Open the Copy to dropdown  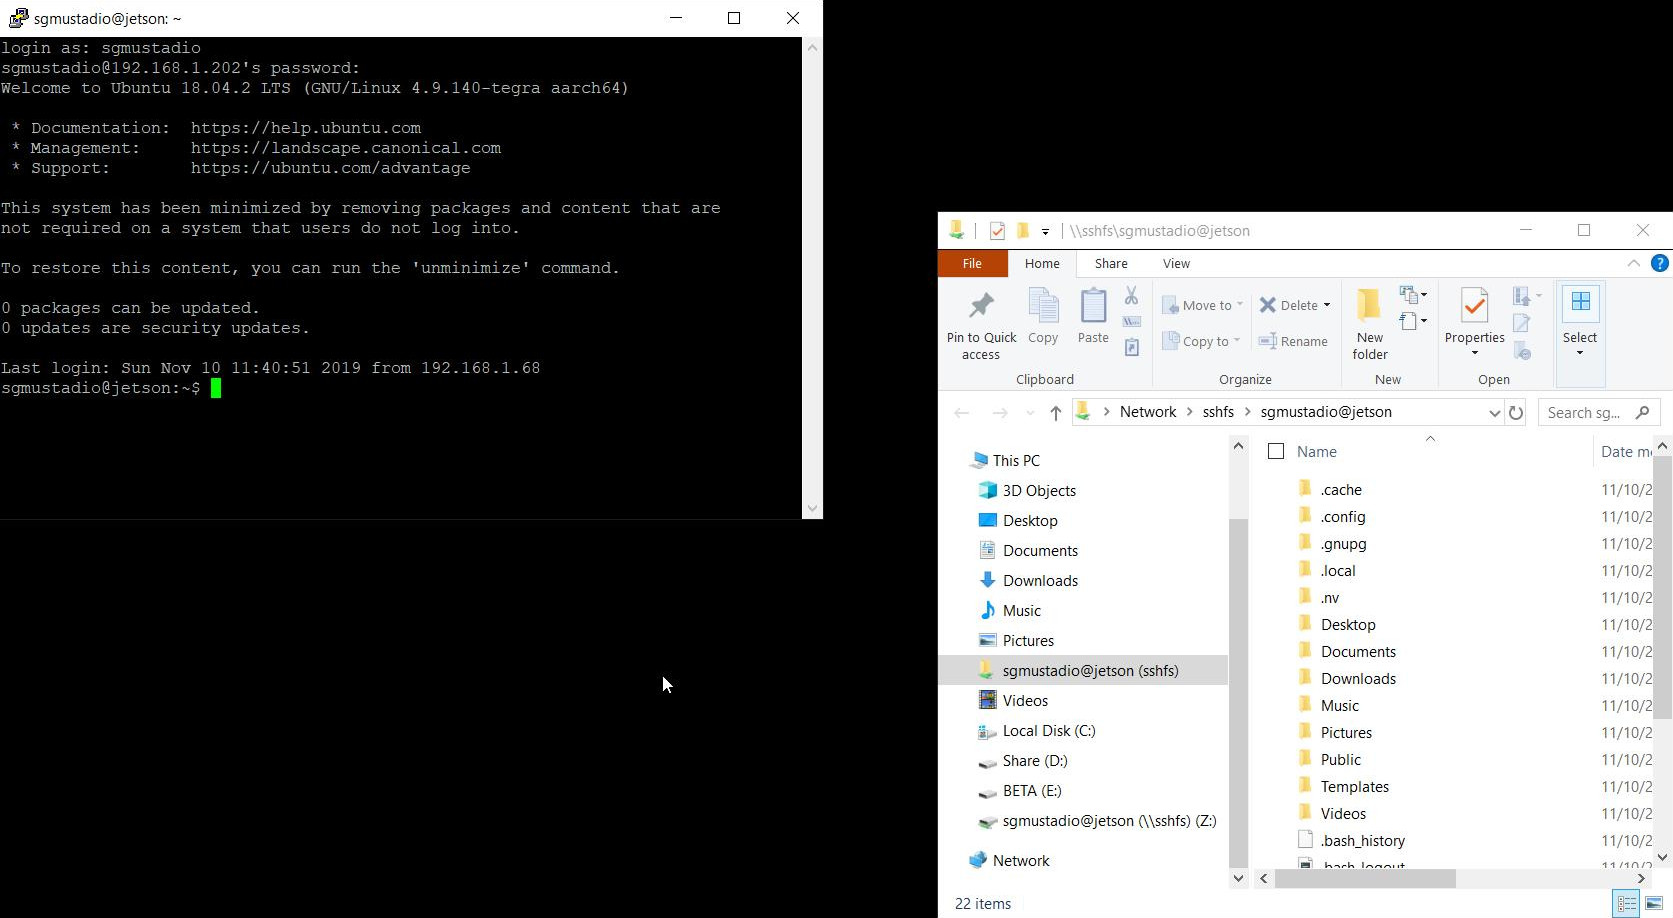(x=1234, y=341)
